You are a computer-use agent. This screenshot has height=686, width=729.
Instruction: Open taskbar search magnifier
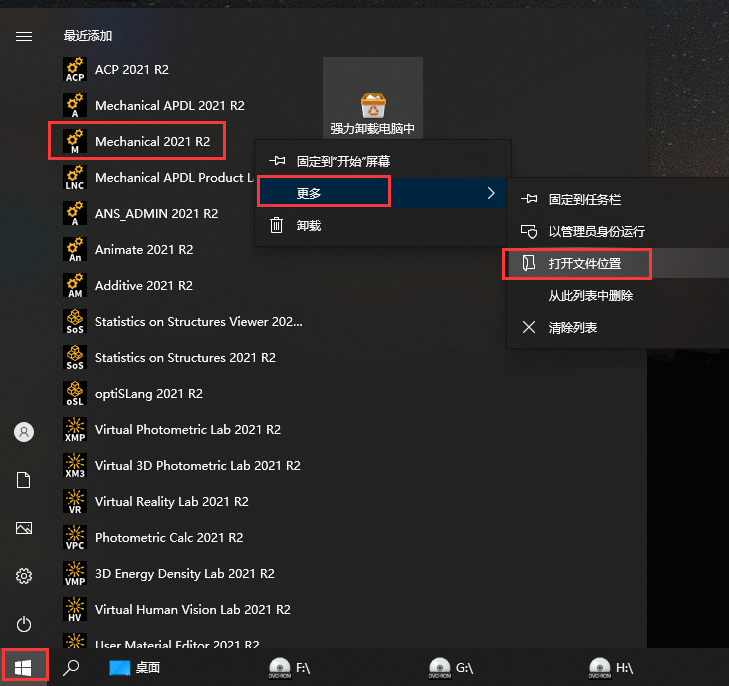(71, 668)
